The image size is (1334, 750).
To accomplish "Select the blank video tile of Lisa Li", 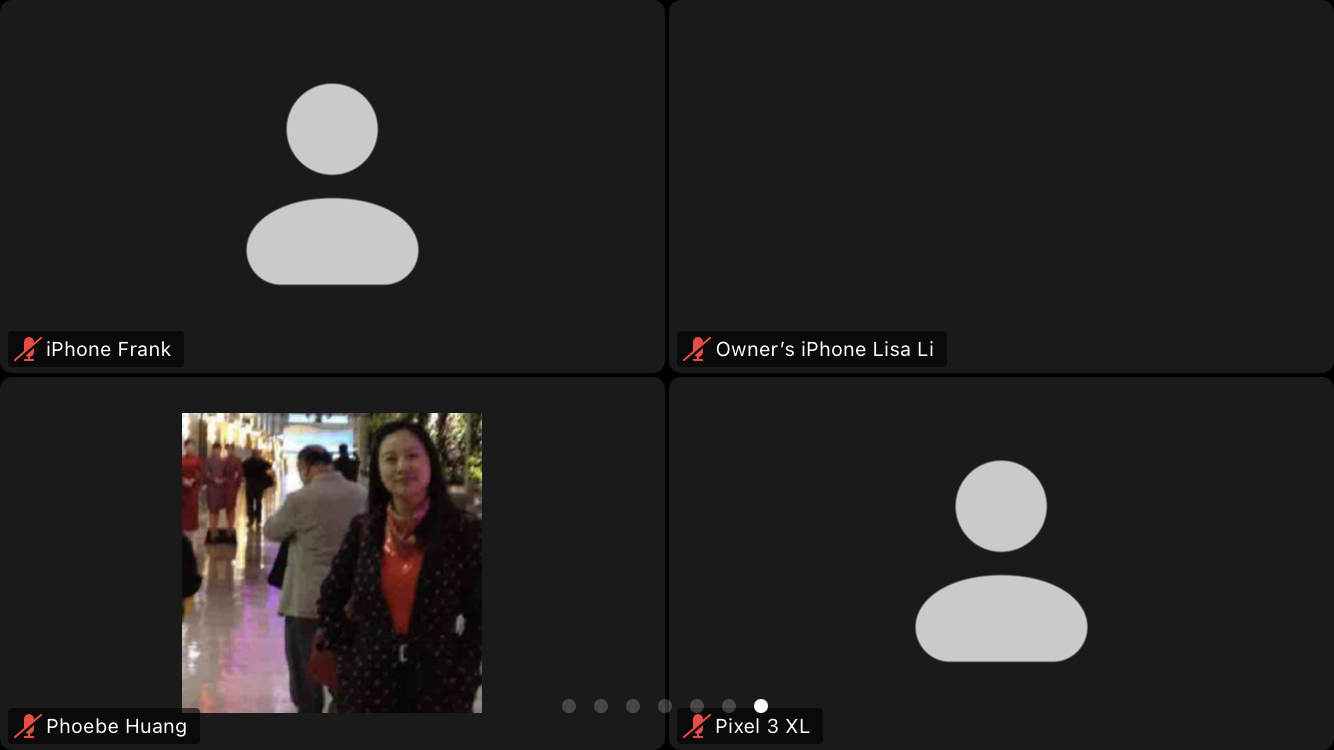I will coord(1001,170).
